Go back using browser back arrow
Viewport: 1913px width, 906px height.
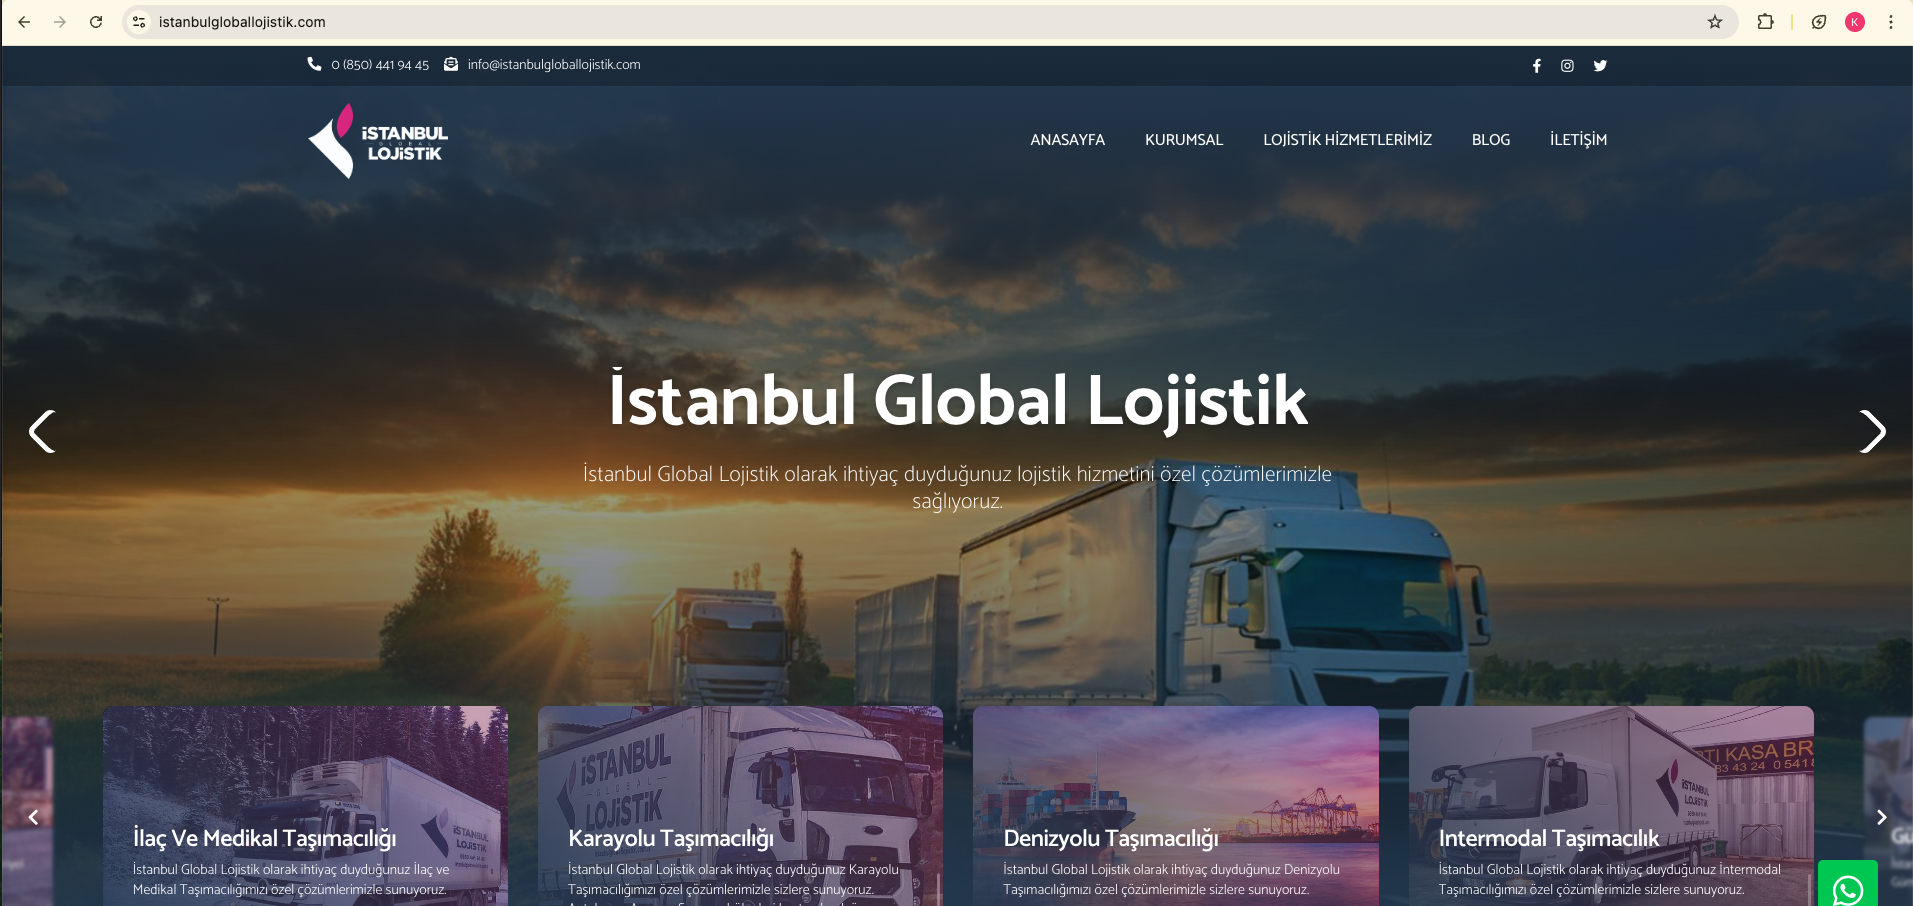(24, 22)
